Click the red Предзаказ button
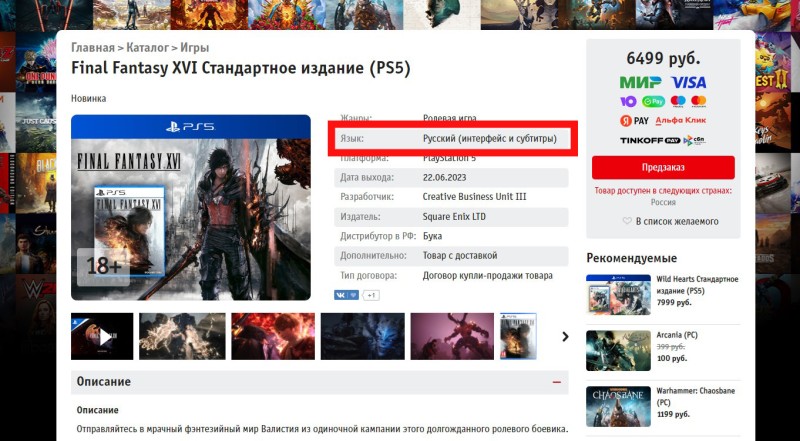The image size is (800, 441). [663, 167]
